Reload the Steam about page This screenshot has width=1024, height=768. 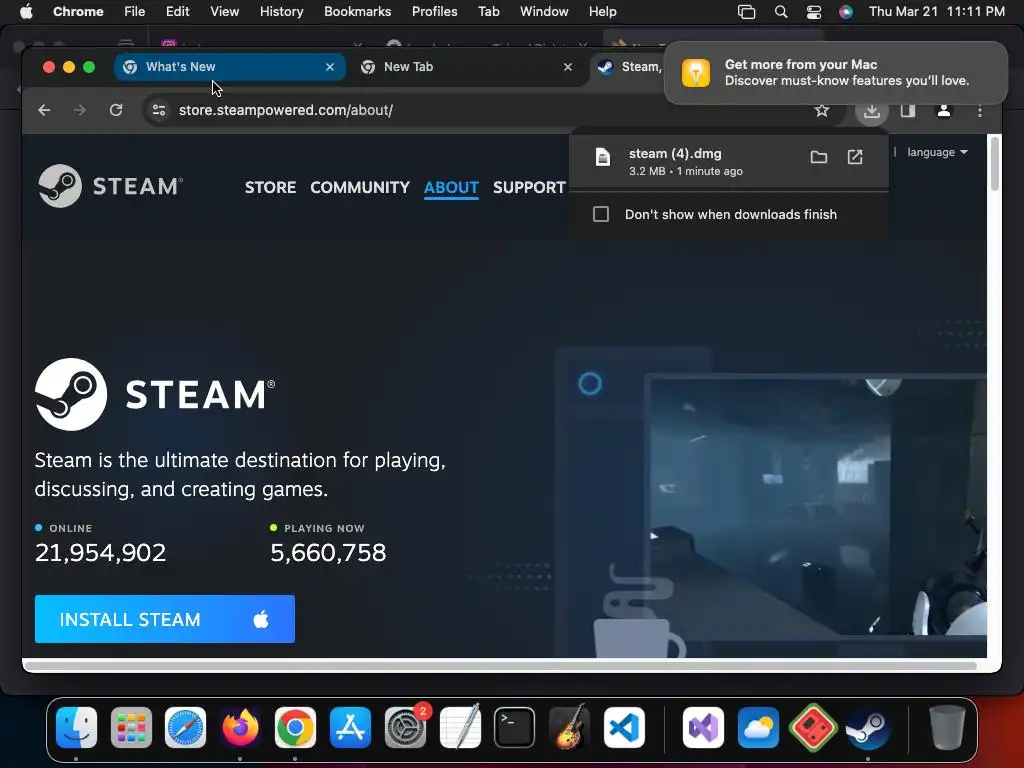[x=116, y=110]
